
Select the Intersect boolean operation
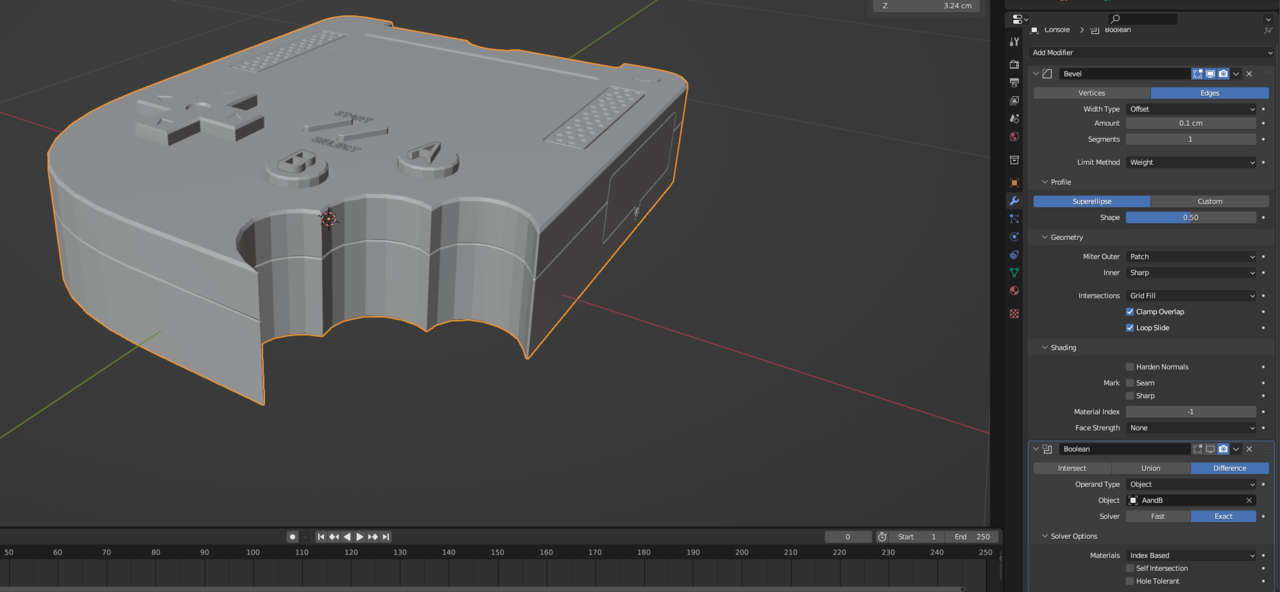pyautogui.click(x=1072, y=468)
